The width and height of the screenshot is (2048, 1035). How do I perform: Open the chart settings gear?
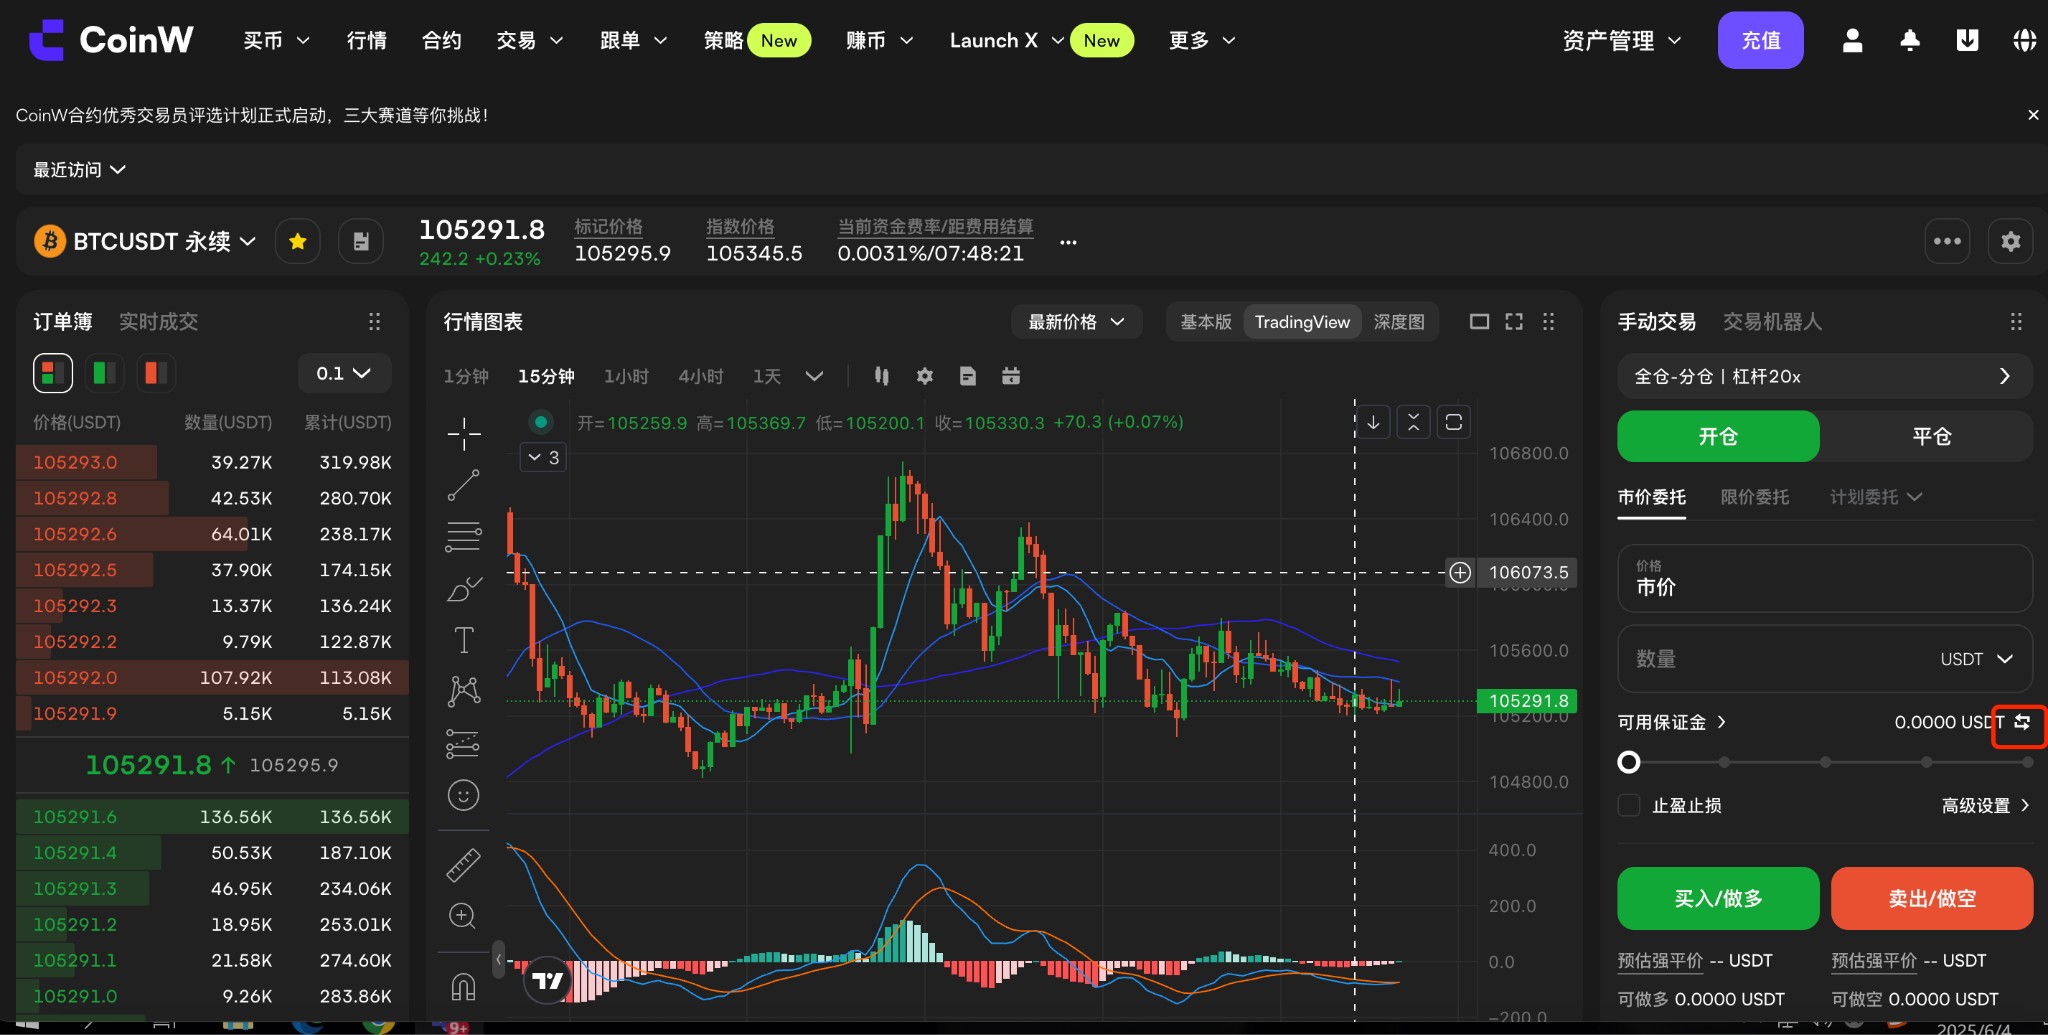click(925, 376)
